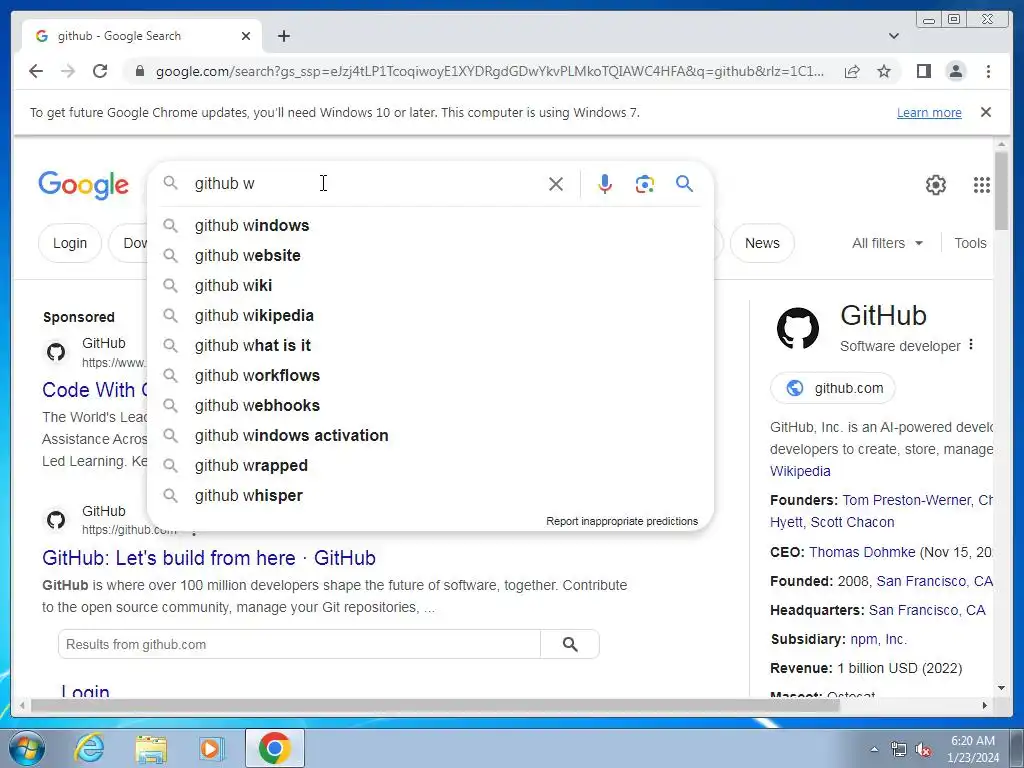Select suggestion github wikipedia

(430, 315)
